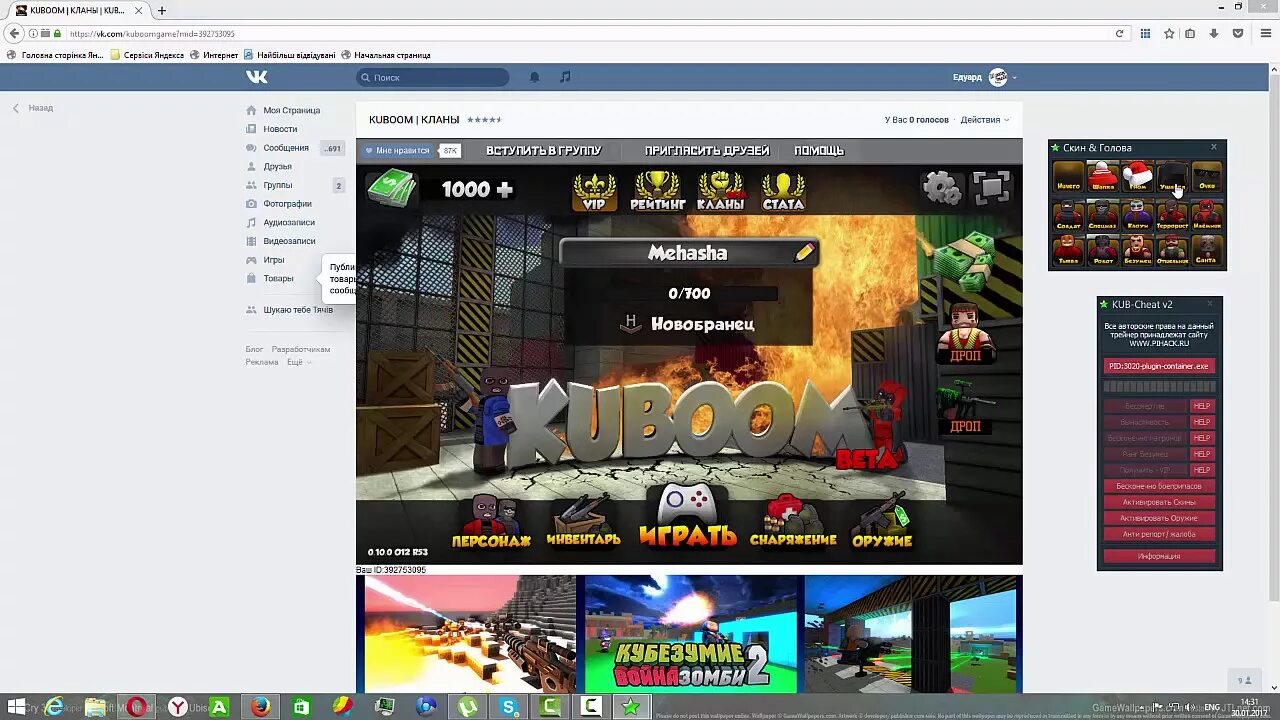Expand the Ещё footer menu
The width and height of the screenshot is (1280, 720).
(298, 362)
